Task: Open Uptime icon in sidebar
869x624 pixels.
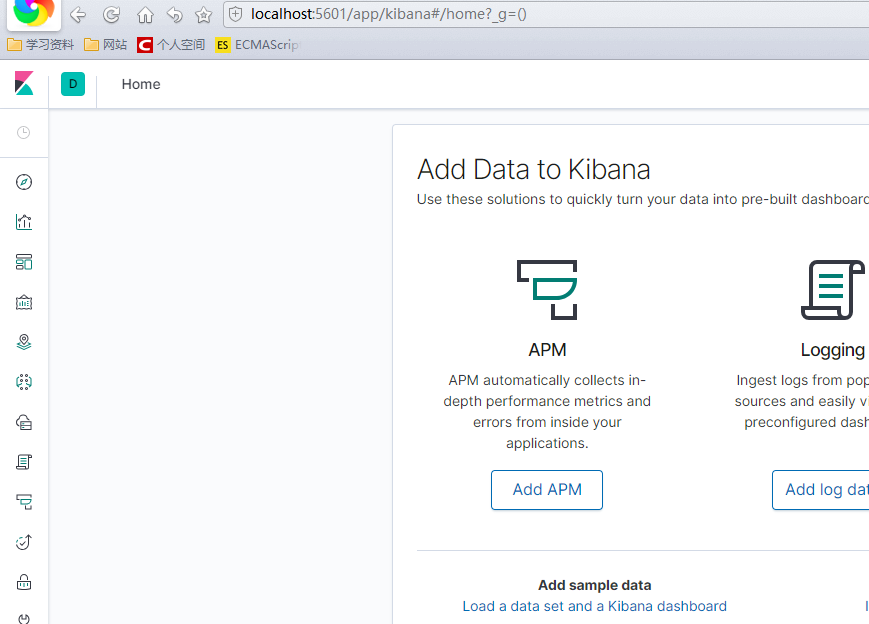Action: click(24, 542)
